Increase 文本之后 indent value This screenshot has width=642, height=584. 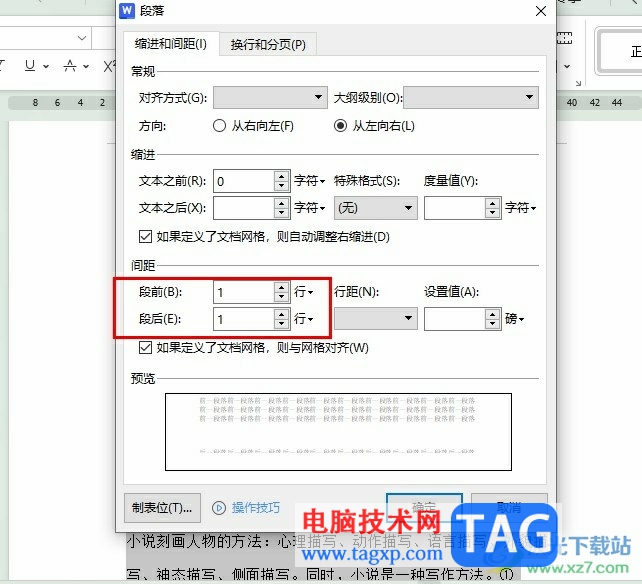click(x=281, y=203)
